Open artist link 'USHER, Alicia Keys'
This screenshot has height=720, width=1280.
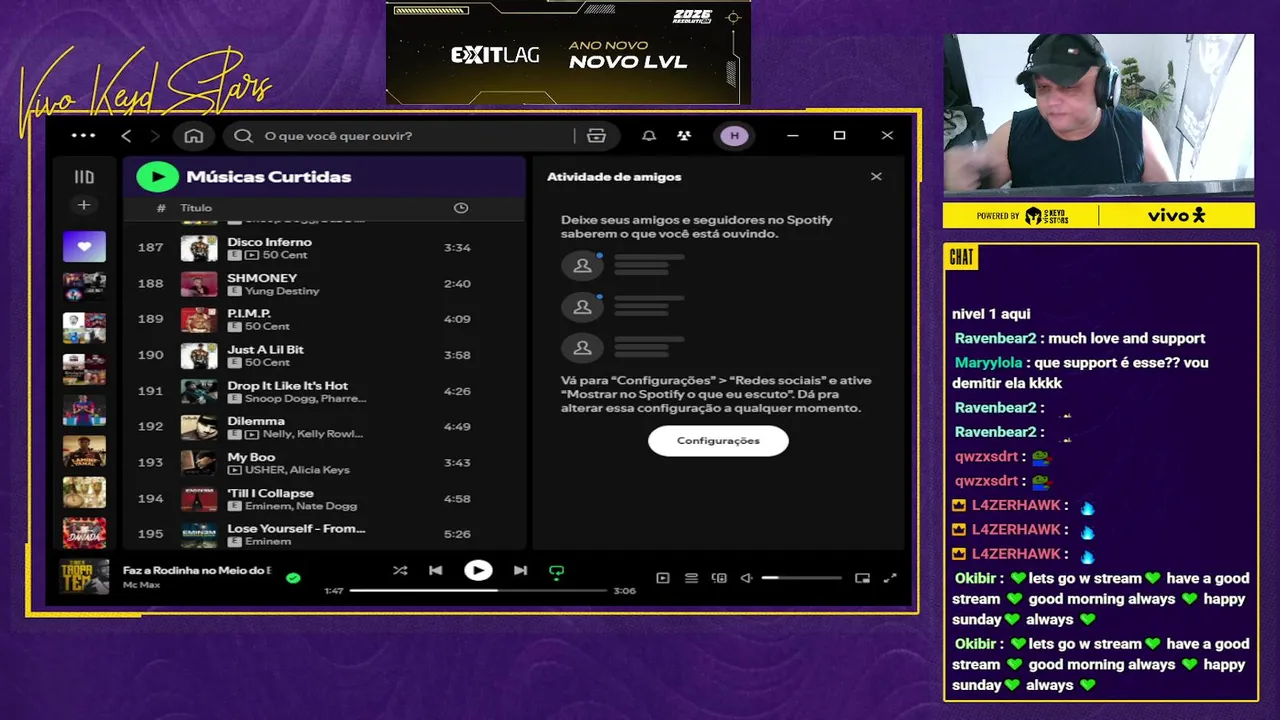pyautogui.click(x=297, y=470)
